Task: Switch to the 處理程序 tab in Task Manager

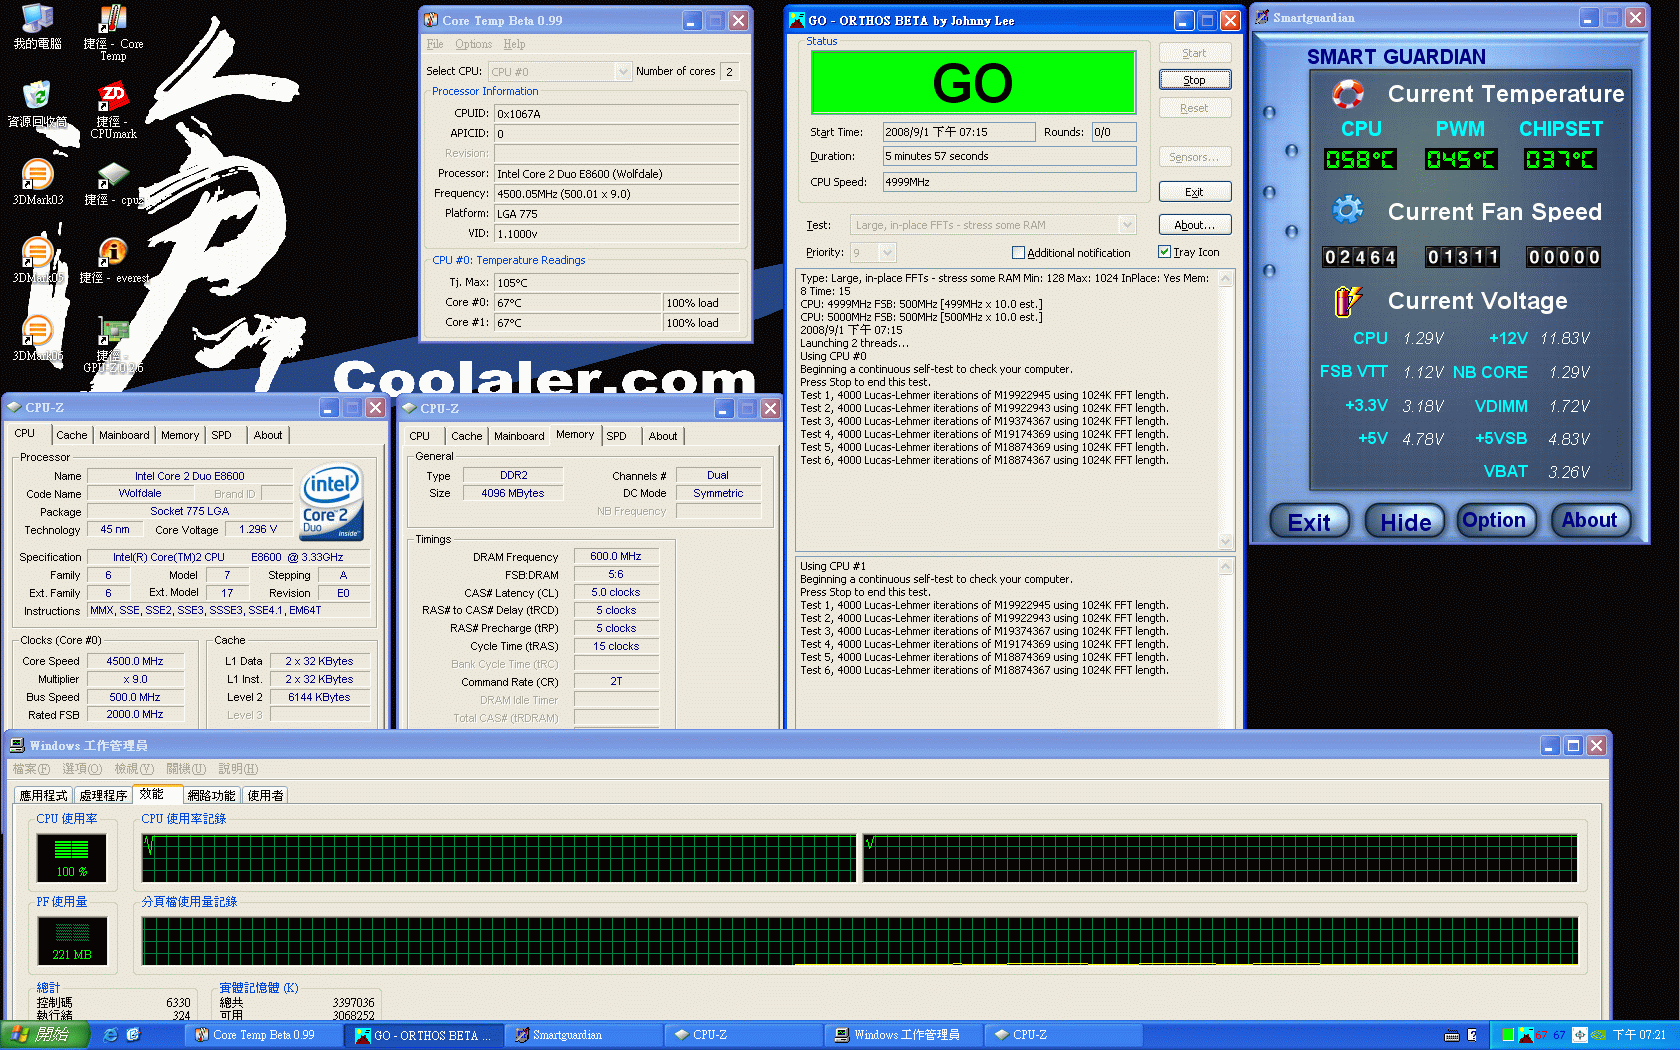Action: (x=103, y=795)
